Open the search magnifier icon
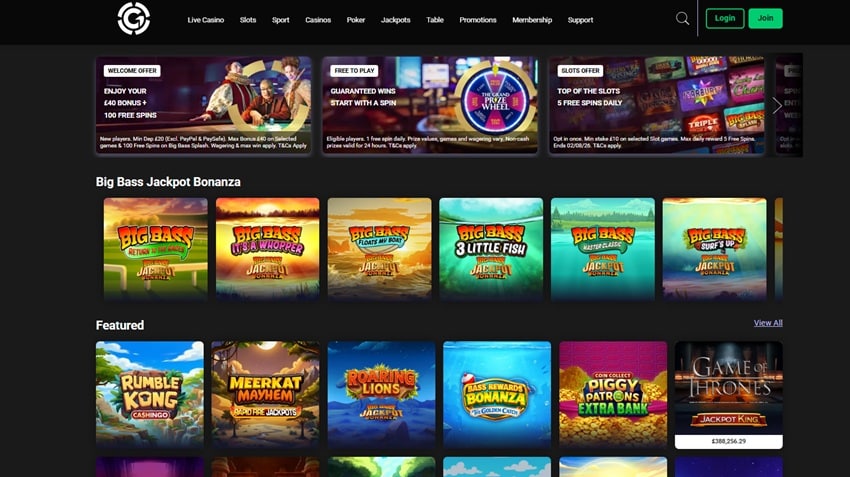 pos(682,19)
